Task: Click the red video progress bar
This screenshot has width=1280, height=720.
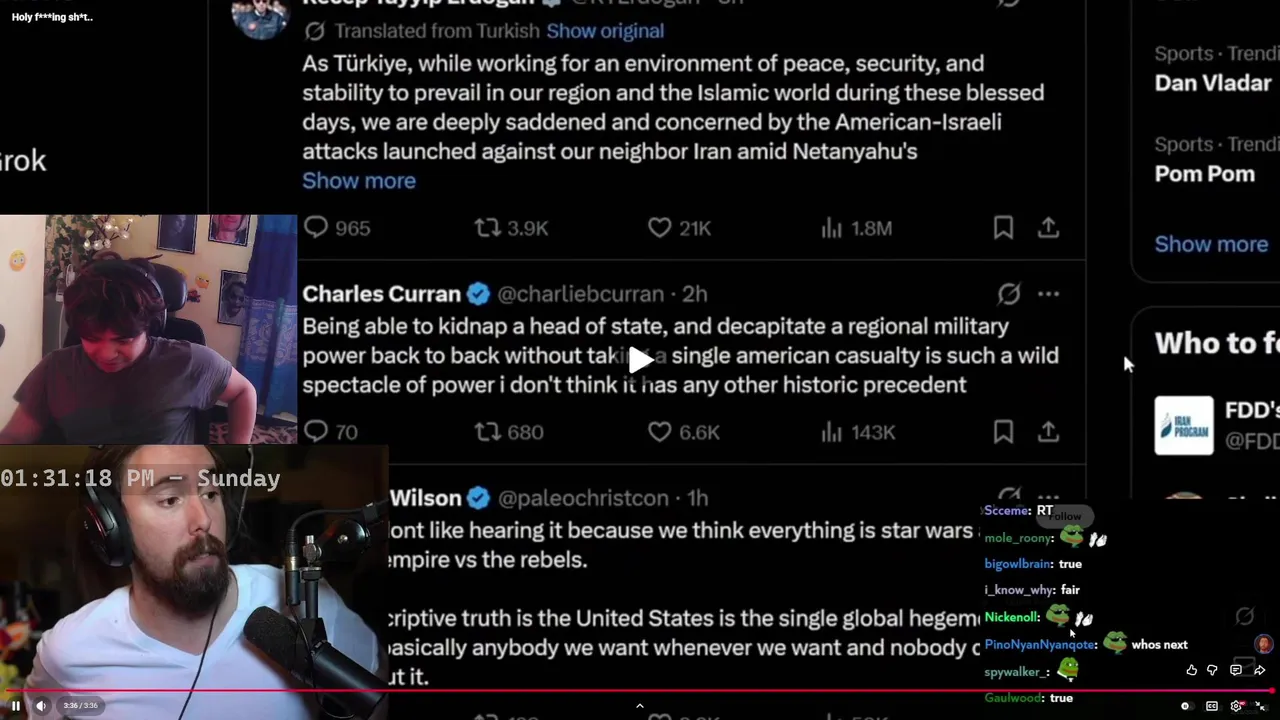Action: click(x=640, y=691)
